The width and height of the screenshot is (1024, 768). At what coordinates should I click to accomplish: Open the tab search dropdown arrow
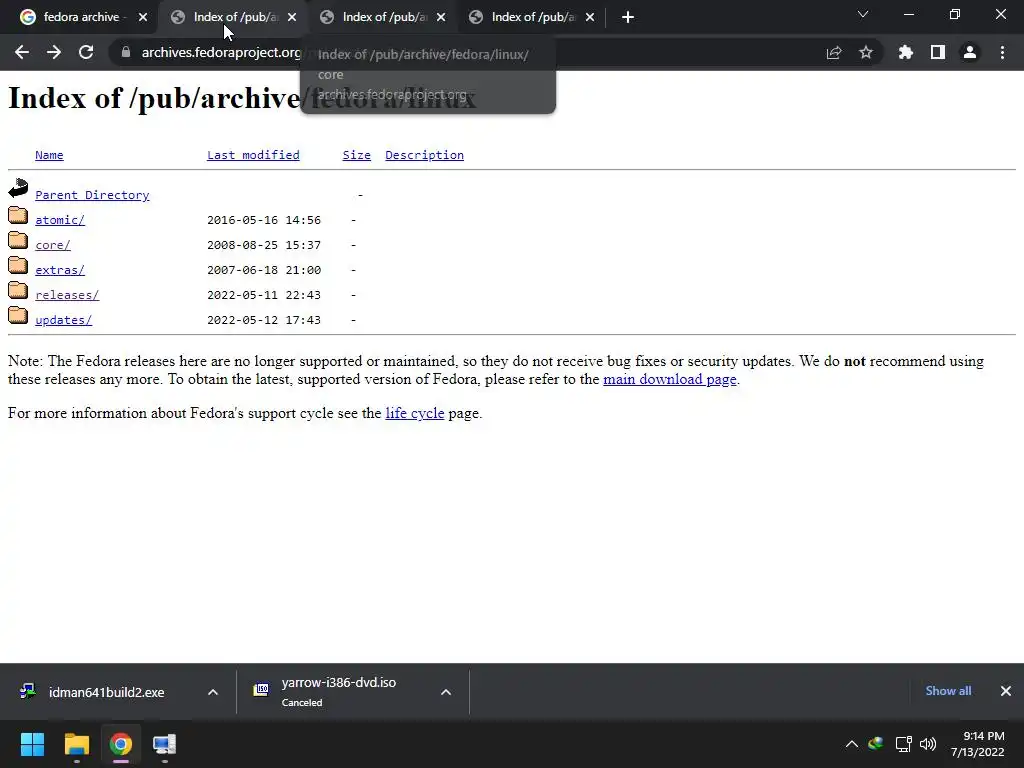pos(863,14)
